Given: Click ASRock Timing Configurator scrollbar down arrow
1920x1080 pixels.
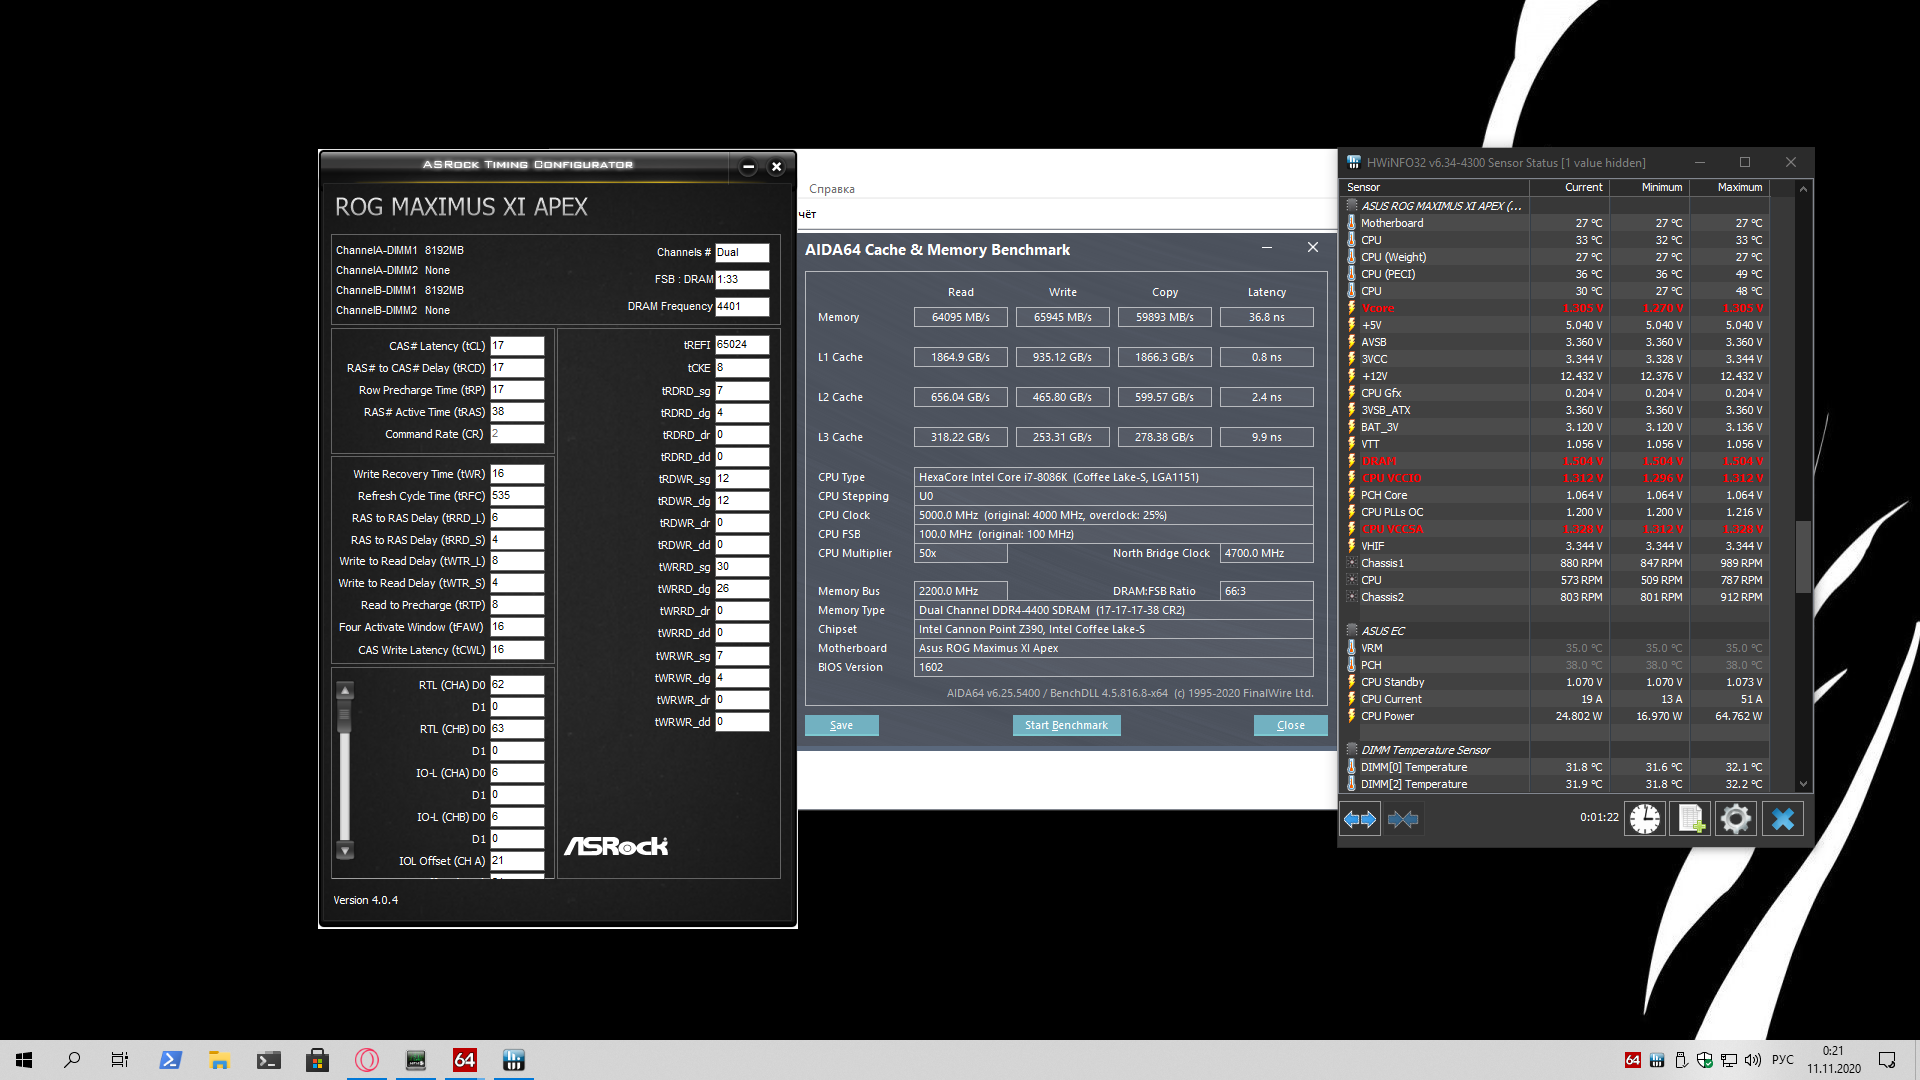Looking at the screenshot, I should click(x=345, y=851).
